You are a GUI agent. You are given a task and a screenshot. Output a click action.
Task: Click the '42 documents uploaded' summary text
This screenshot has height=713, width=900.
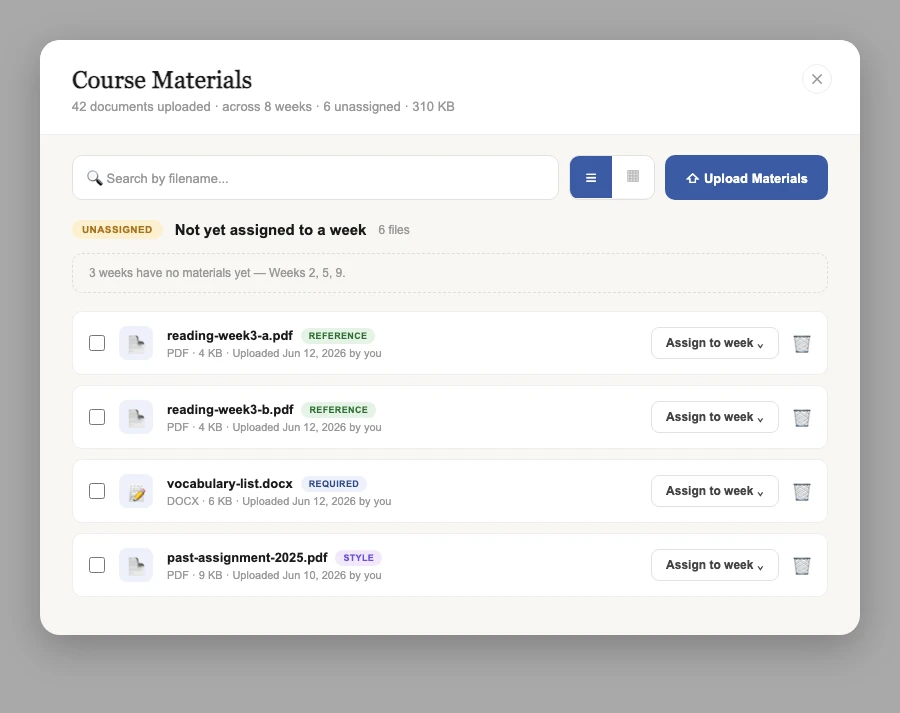point(141,107)
